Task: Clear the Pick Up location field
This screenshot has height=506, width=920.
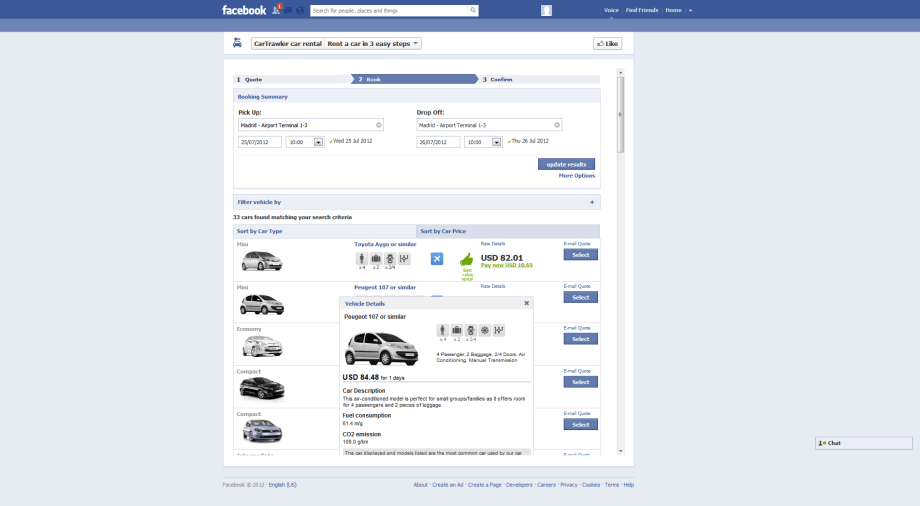Action: click(378, 125)
